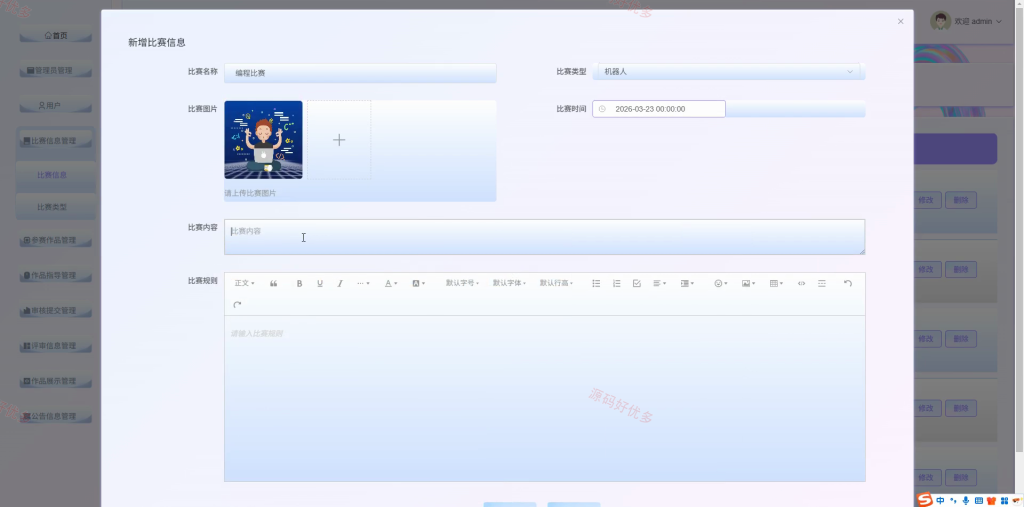Click the admin user avatar
The image size is (1024, 507).
click(940, 21)
